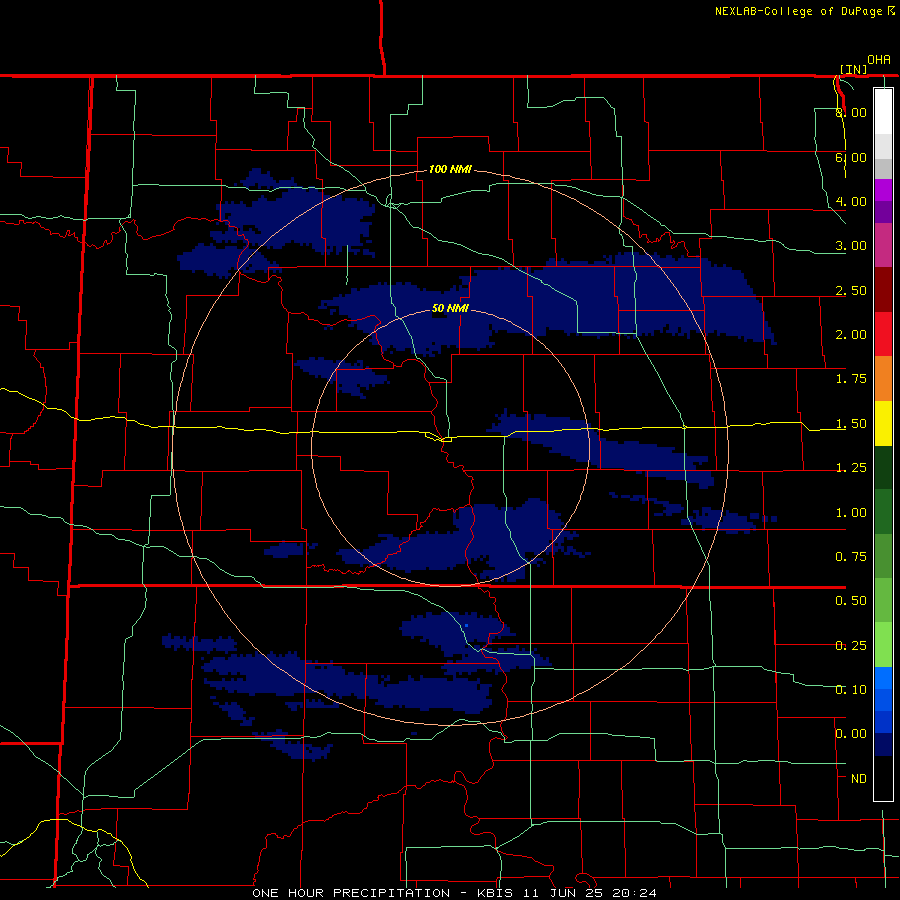Click the 1.50 legend value
900x900 pixels.
pos(851,424)
